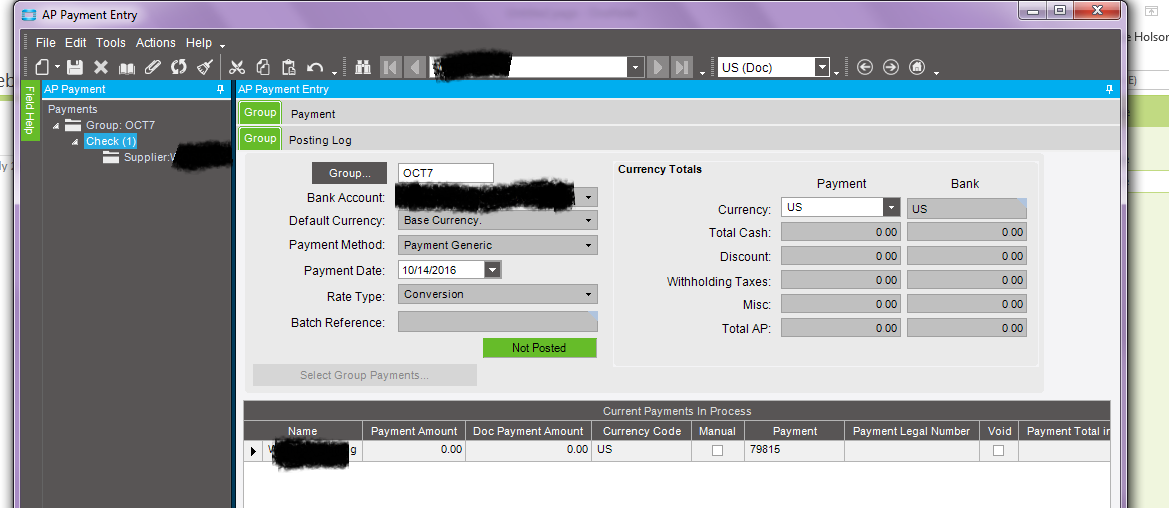Toggle the Manual checkbox in payment row

point(717,451)
